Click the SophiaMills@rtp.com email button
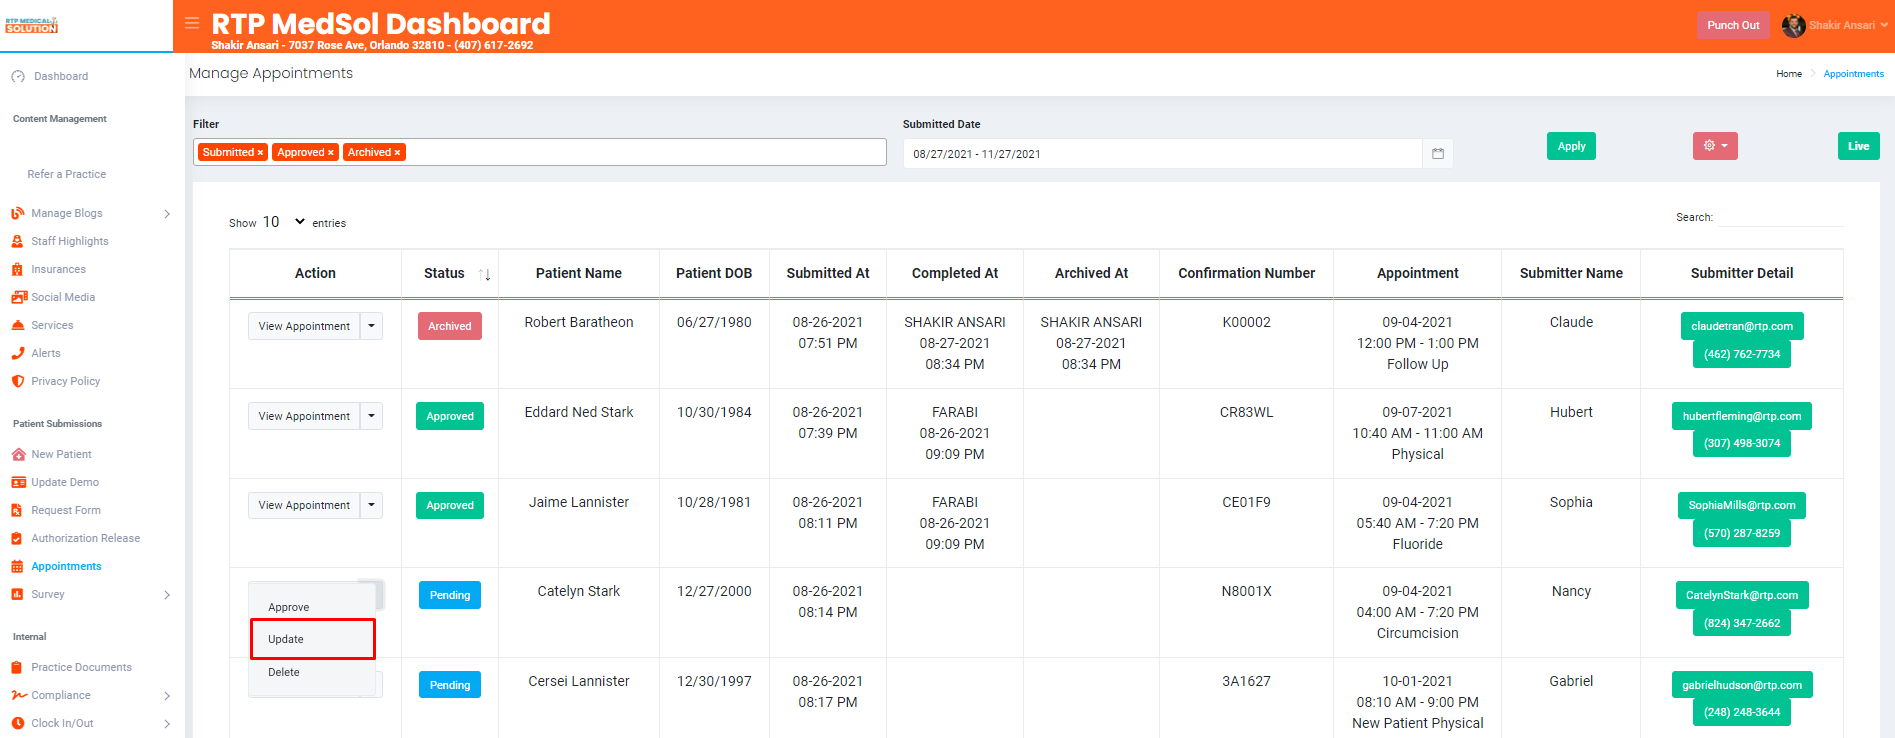 1742,505
